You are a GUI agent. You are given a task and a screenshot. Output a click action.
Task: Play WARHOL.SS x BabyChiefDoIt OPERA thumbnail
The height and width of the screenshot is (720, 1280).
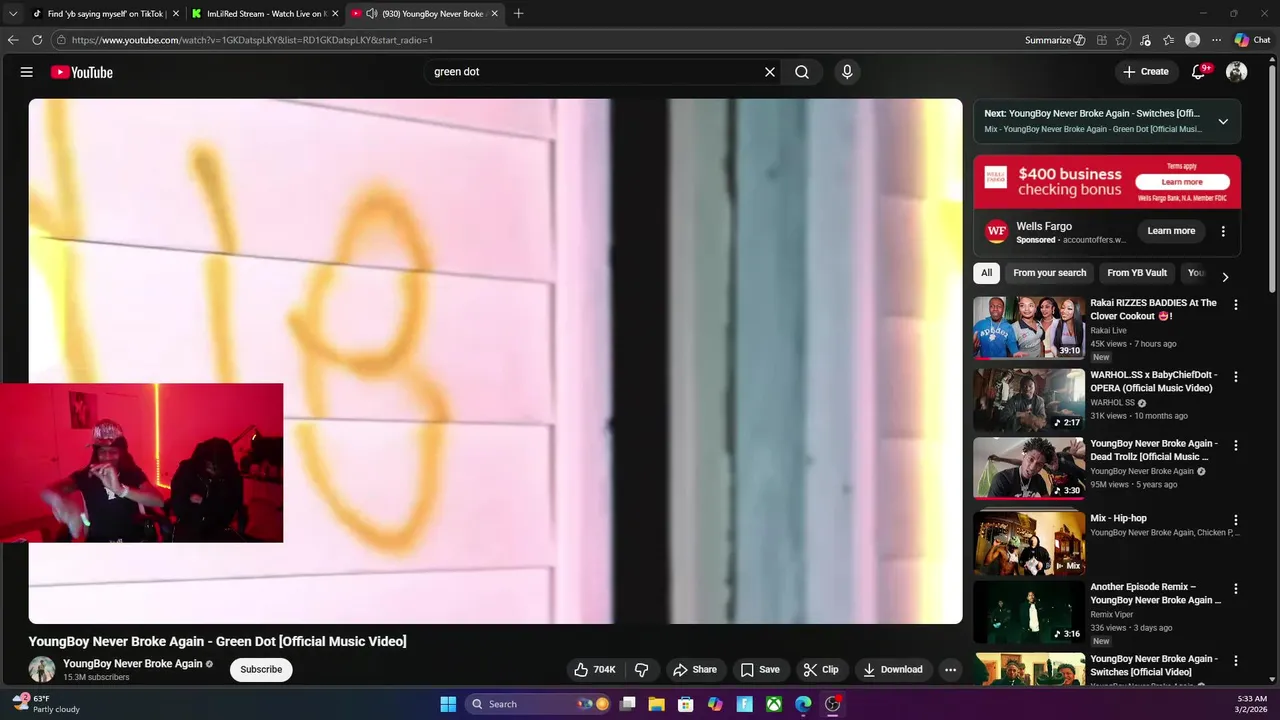coord(1029,399)
